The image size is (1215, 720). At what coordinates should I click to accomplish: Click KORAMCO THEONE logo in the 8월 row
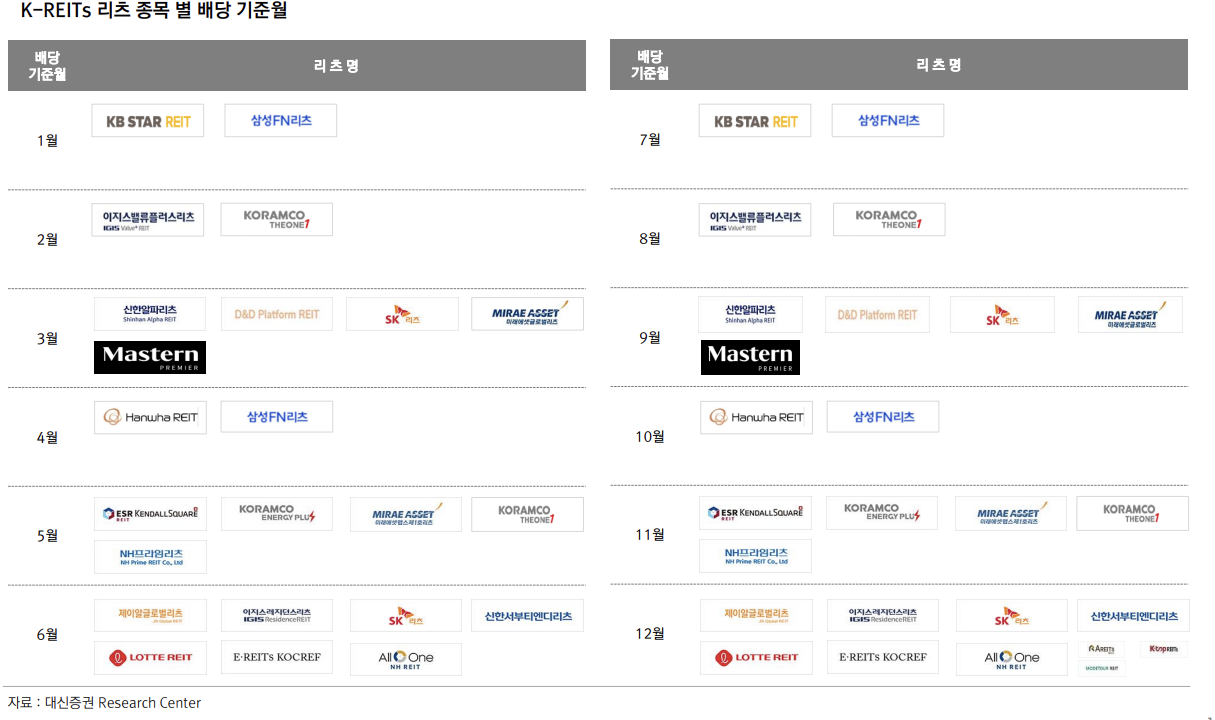click(889, 219)
